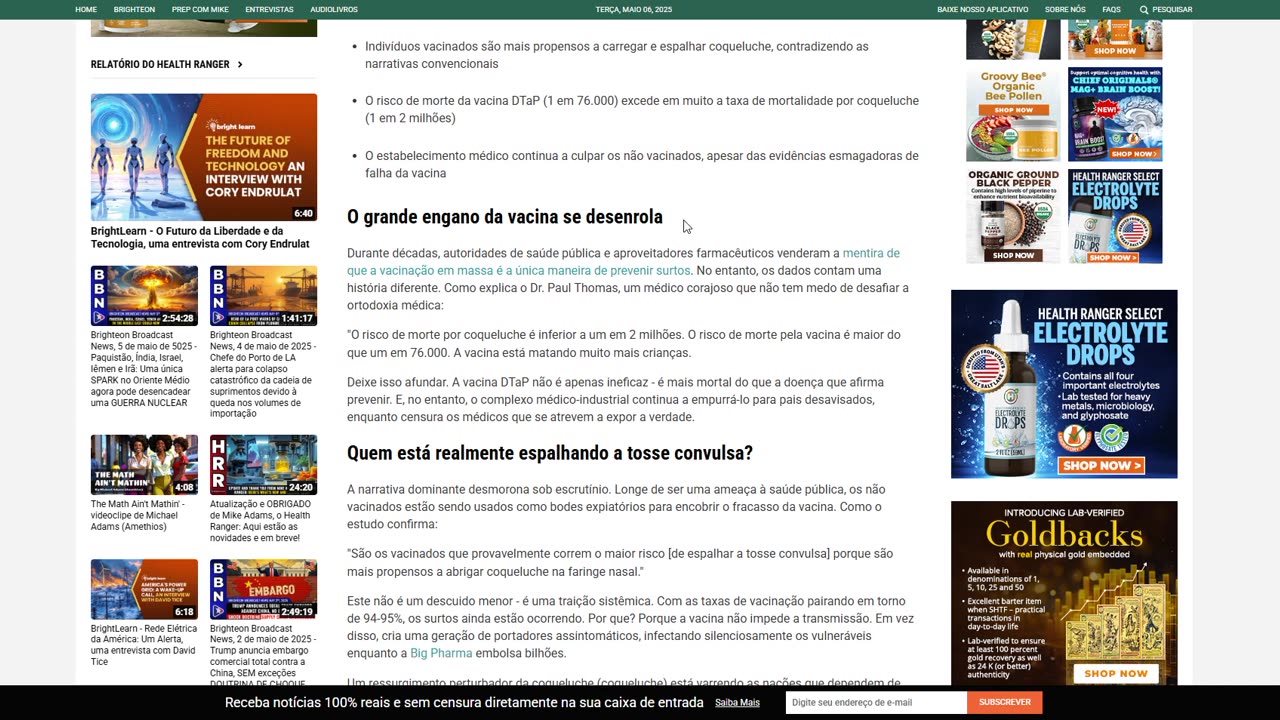
Task: Click SHOP NOW on large Electrolyte Drops banner
Action: pos(1100,465)
